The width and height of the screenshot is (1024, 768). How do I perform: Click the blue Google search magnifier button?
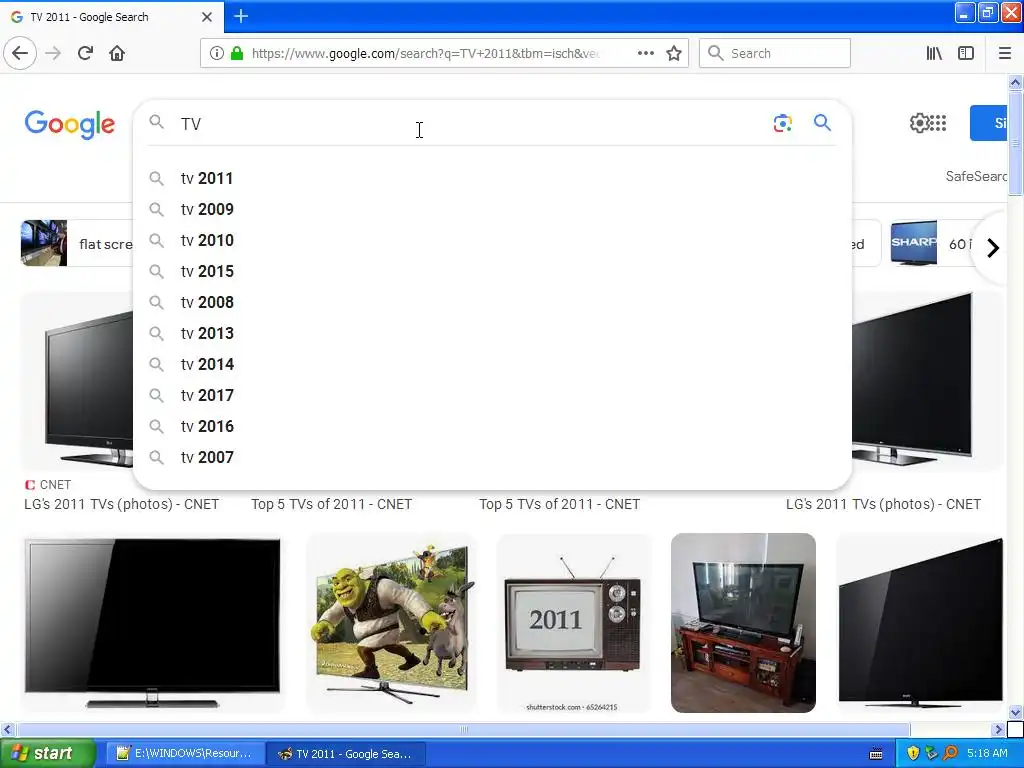click(822, 123)
